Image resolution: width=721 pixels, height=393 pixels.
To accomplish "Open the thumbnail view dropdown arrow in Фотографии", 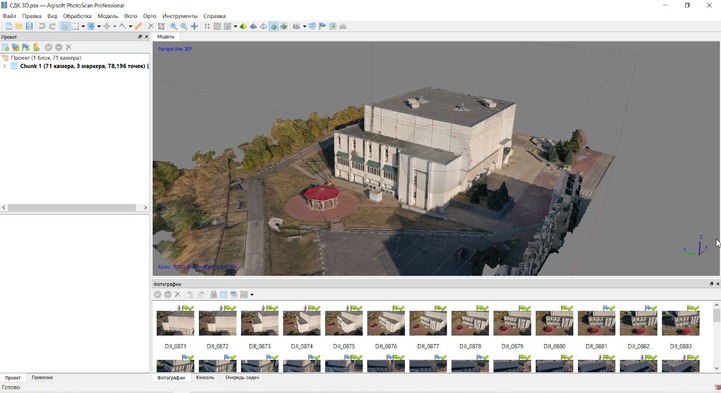I will (252, 294).
